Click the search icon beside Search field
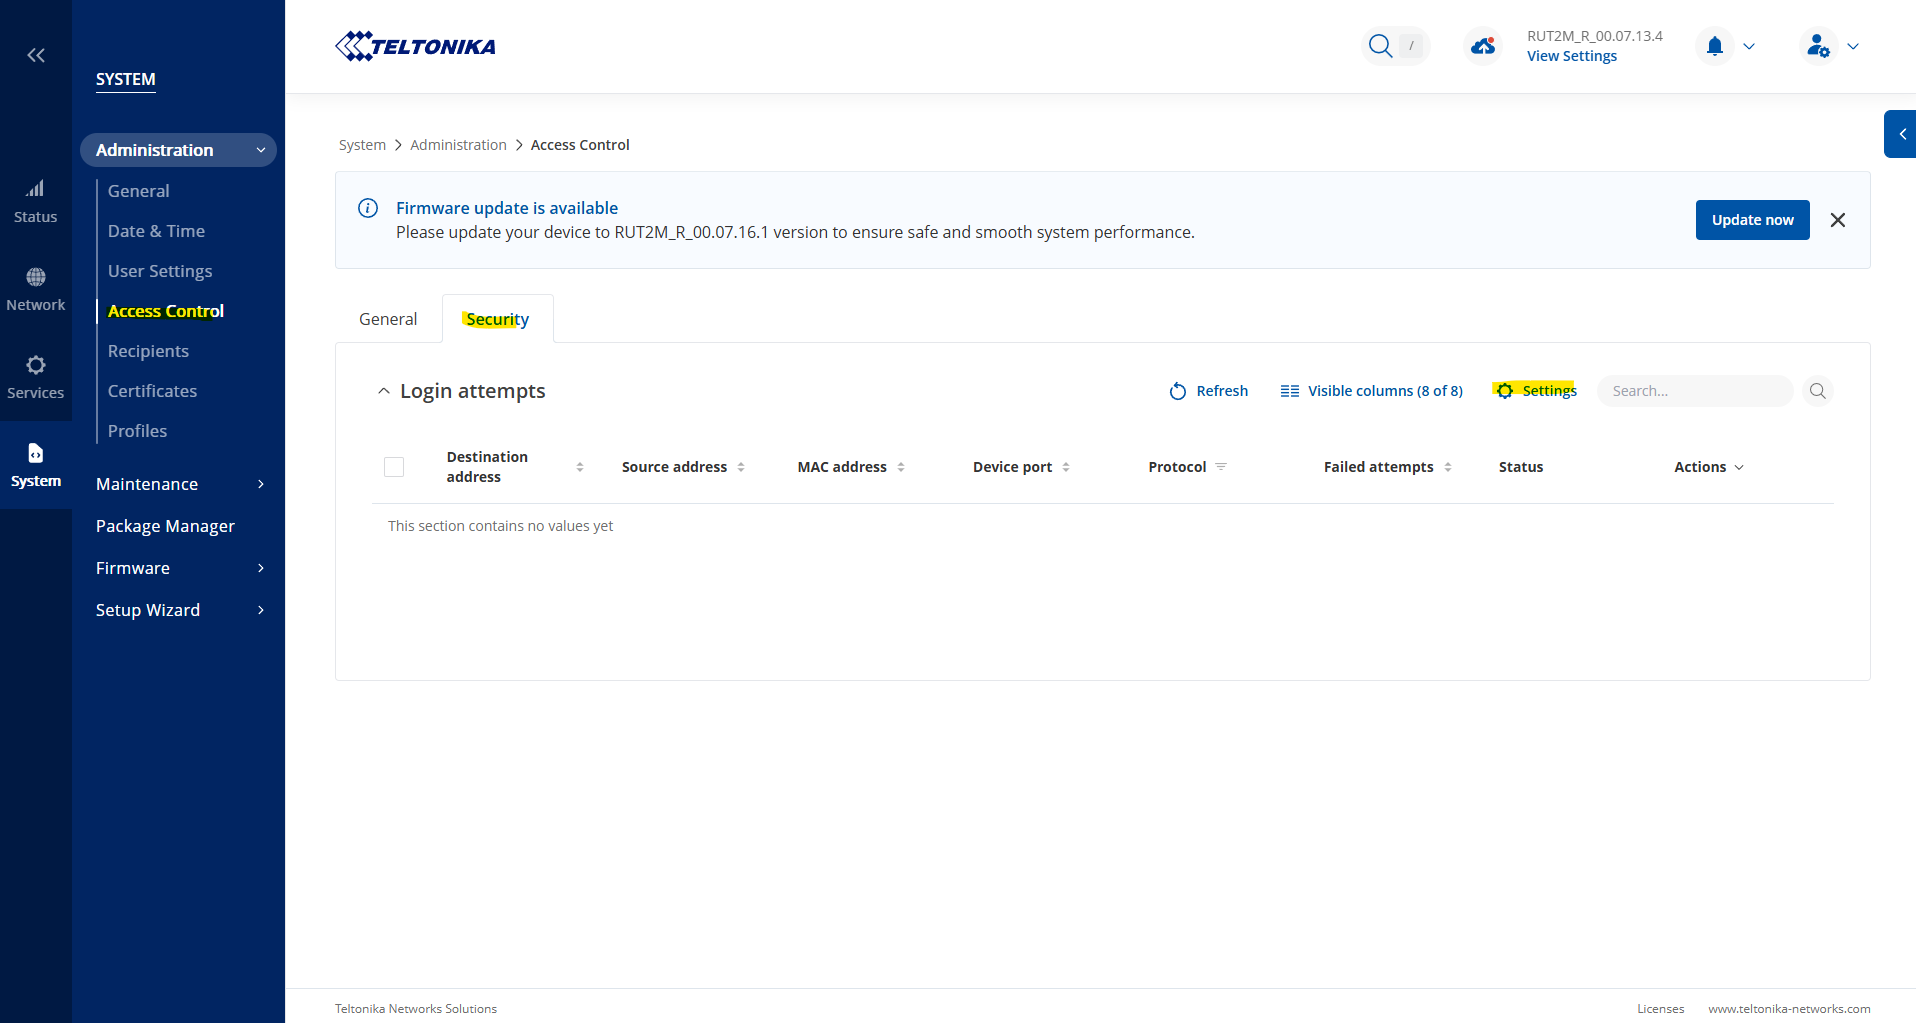Image resolution: width=1916 pixels, height=1023 pixels. coord(1817,391)
